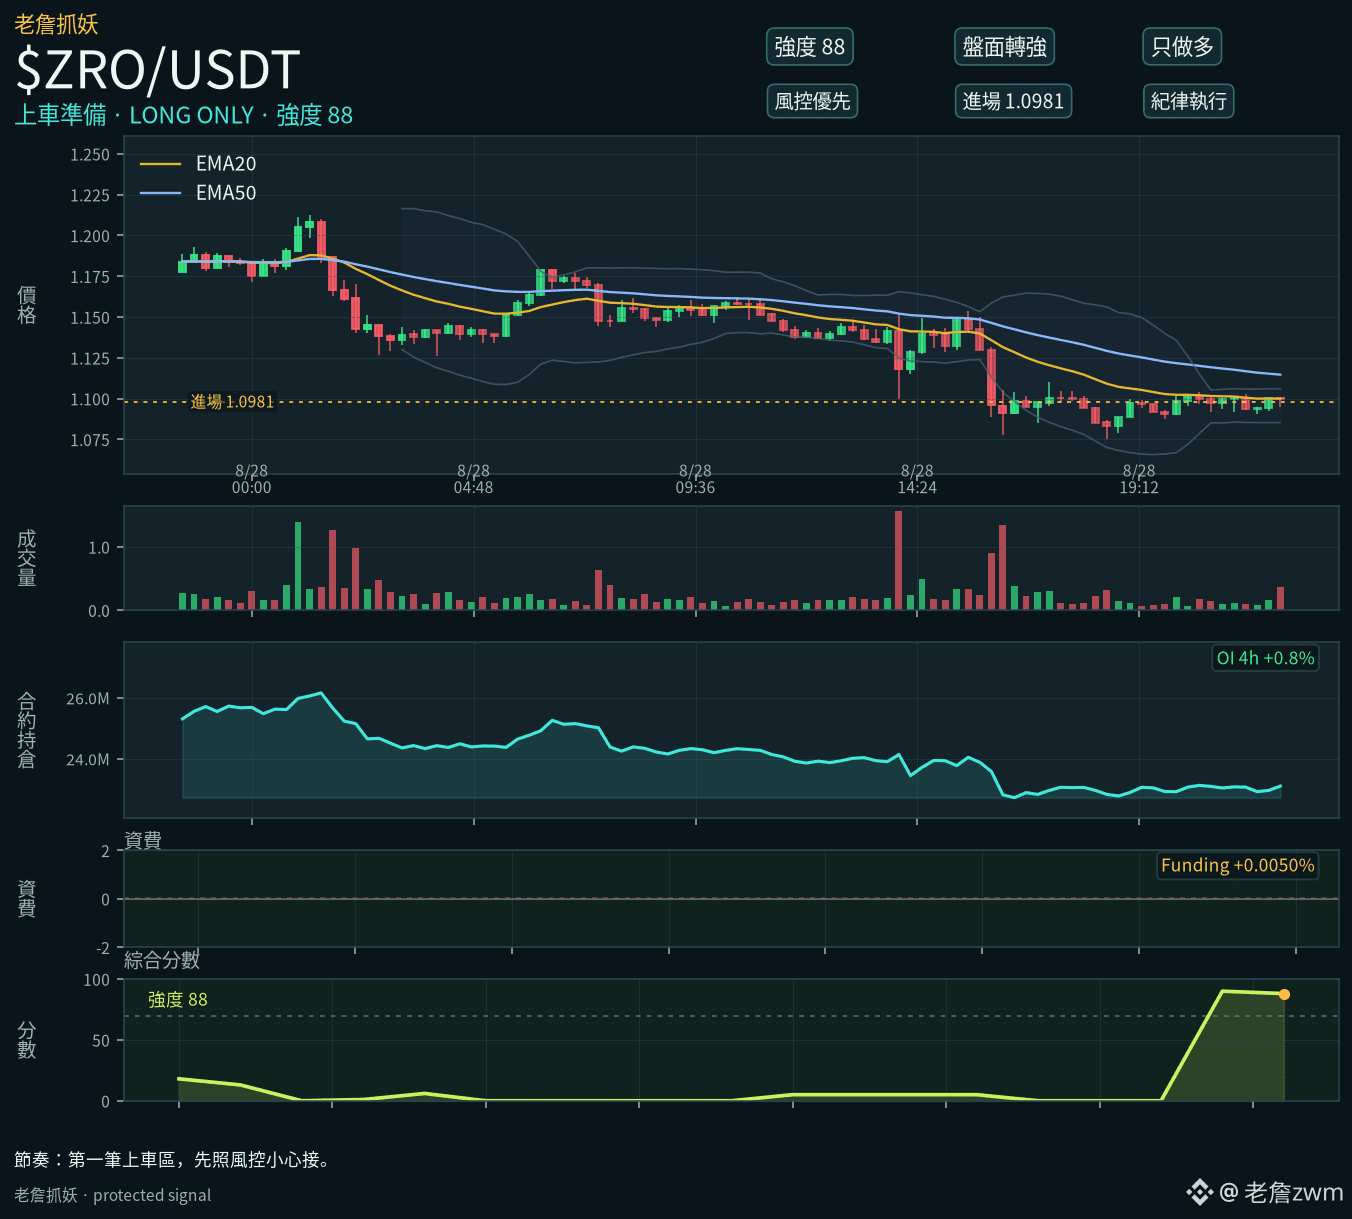This screenshot has width=1352, height=1219.
Task: Click the 8/28 14:24 time axis label
Action: (x=918, y=479)
